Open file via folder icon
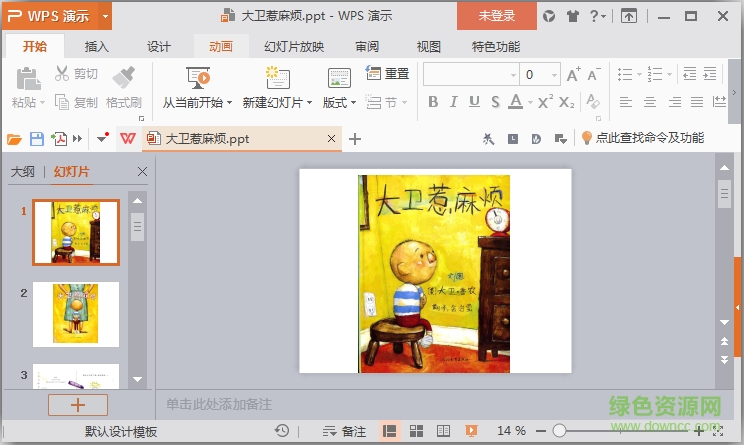744x445 pixels. tap(14, 139)
